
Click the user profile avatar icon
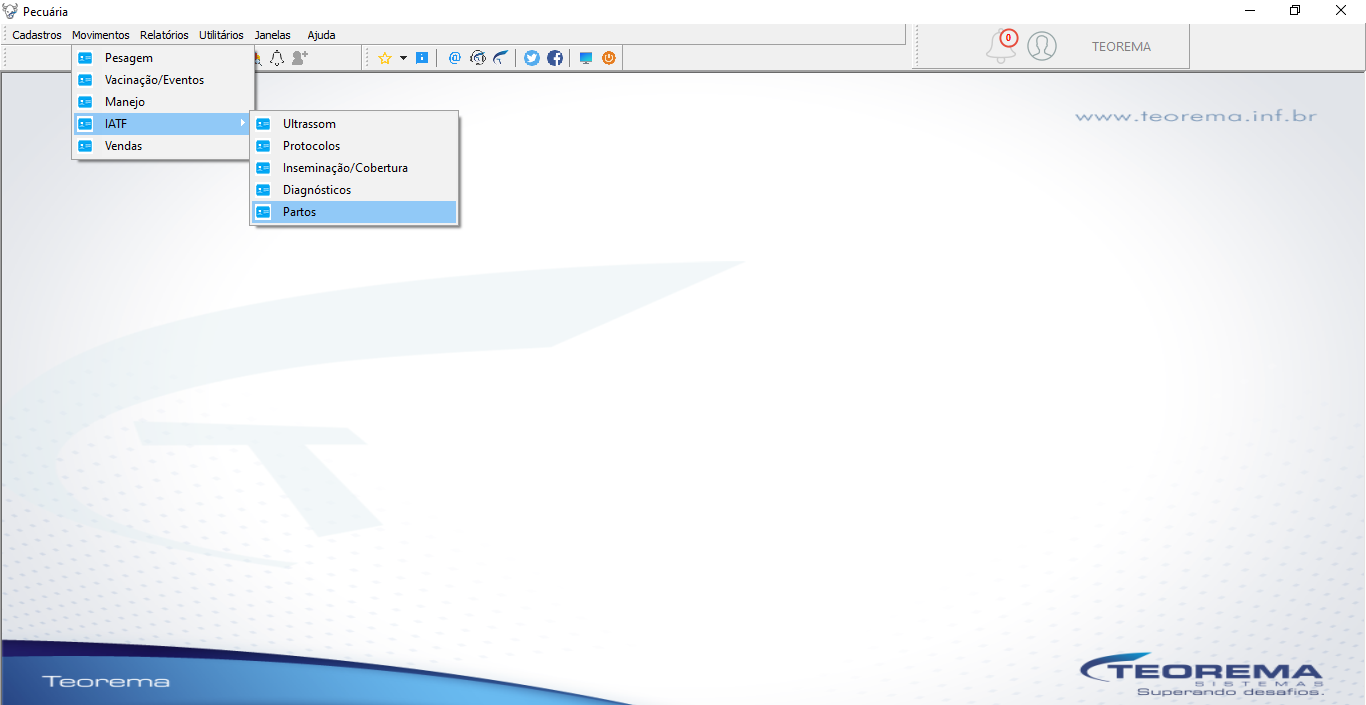tap(1042, 46)
